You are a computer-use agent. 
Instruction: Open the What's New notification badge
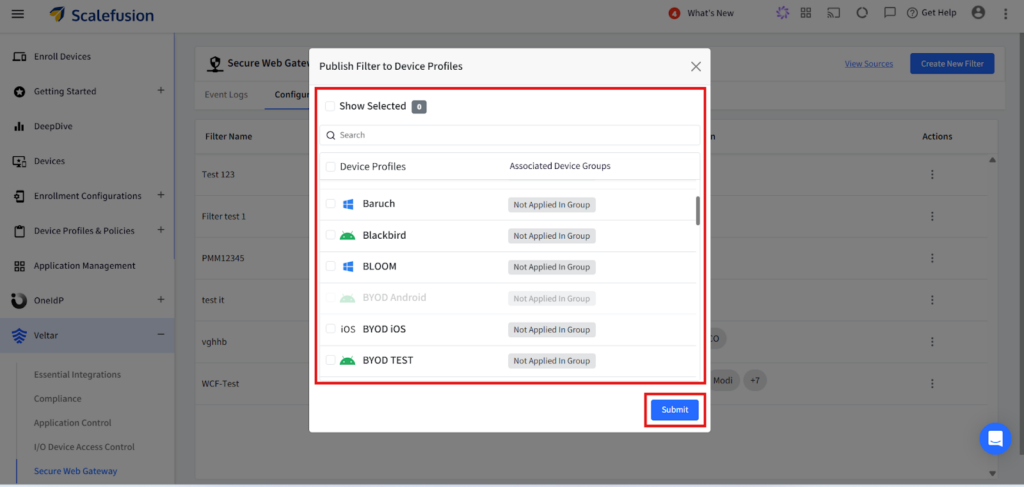click(x=675, y=13)
